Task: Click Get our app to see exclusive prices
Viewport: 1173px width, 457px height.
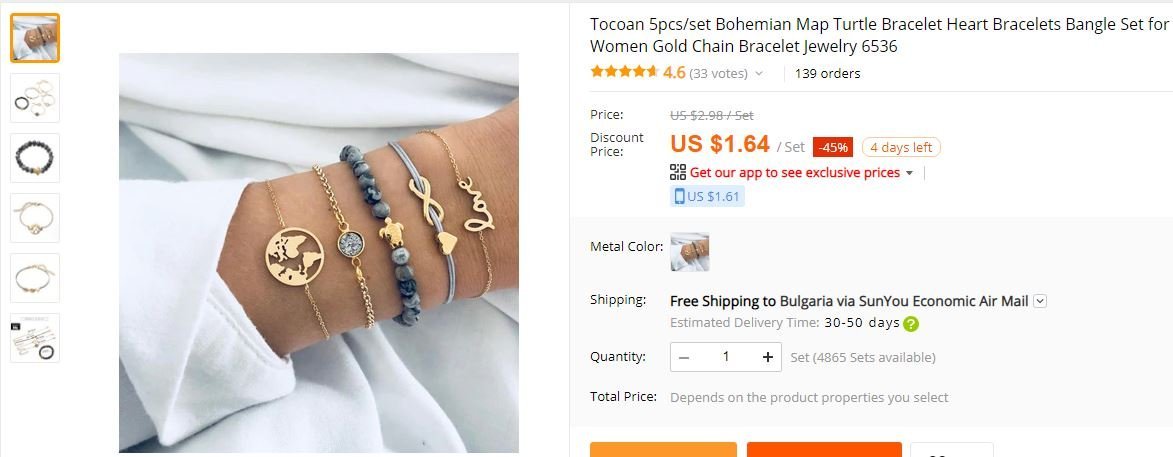Action: [x=794, y=173]
